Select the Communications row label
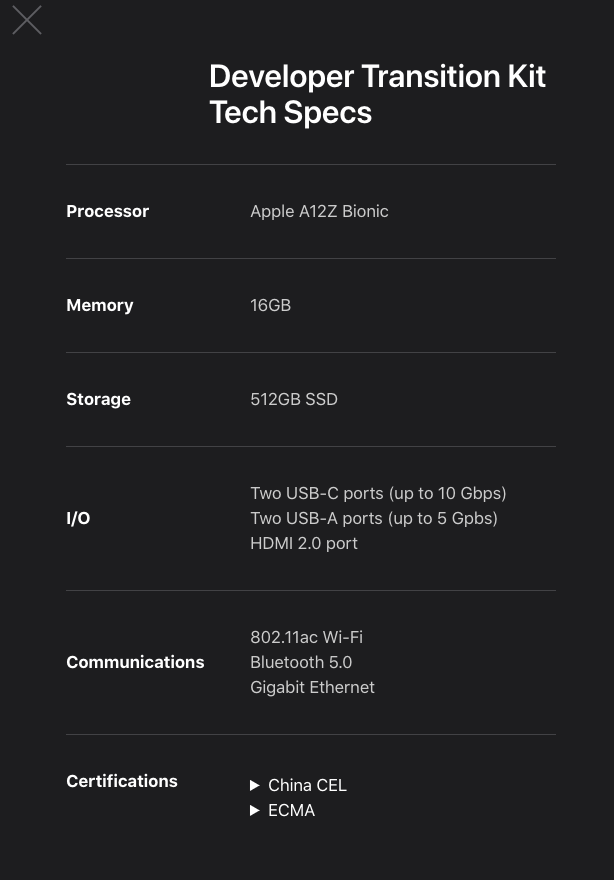The height and width of the screenshot is (880, 614). coord(135,662)
